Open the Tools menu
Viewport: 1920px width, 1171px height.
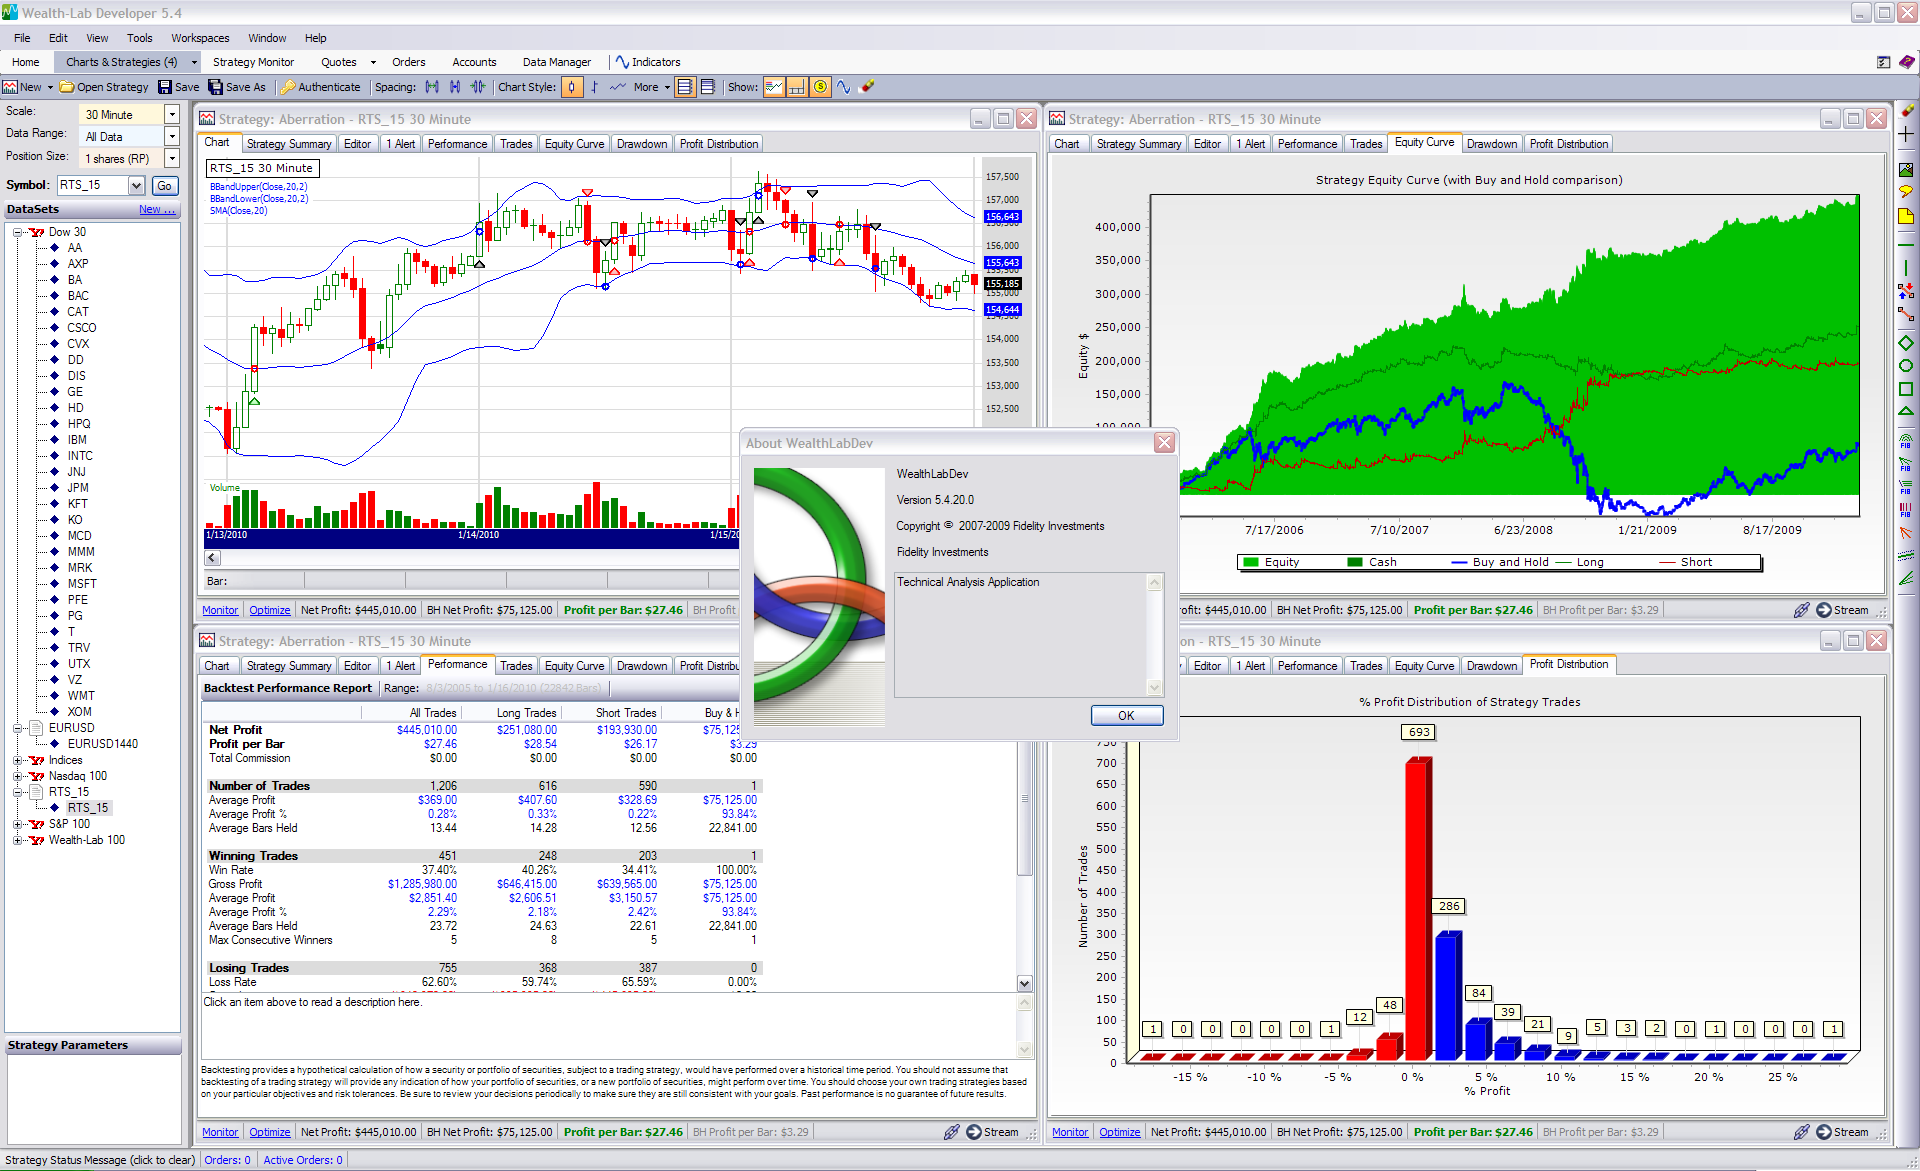[x=139, y=38]
